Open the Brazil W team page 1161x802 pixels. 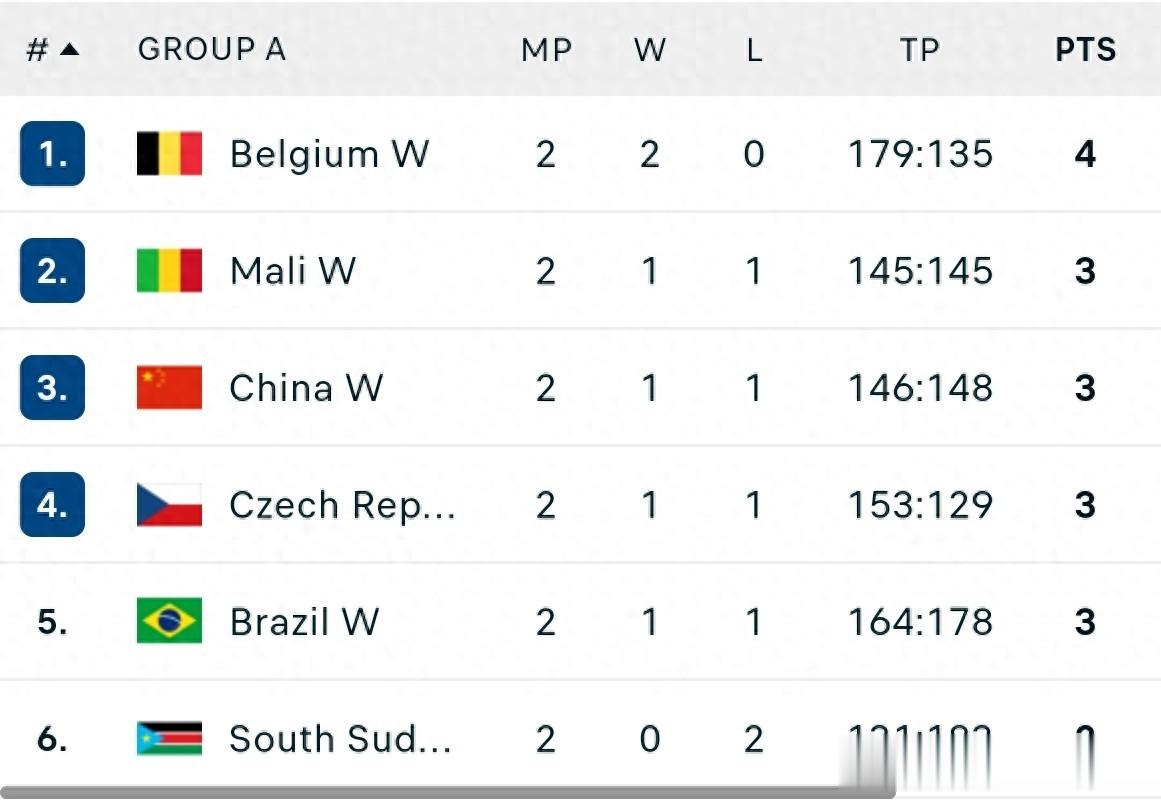point(304,622)
